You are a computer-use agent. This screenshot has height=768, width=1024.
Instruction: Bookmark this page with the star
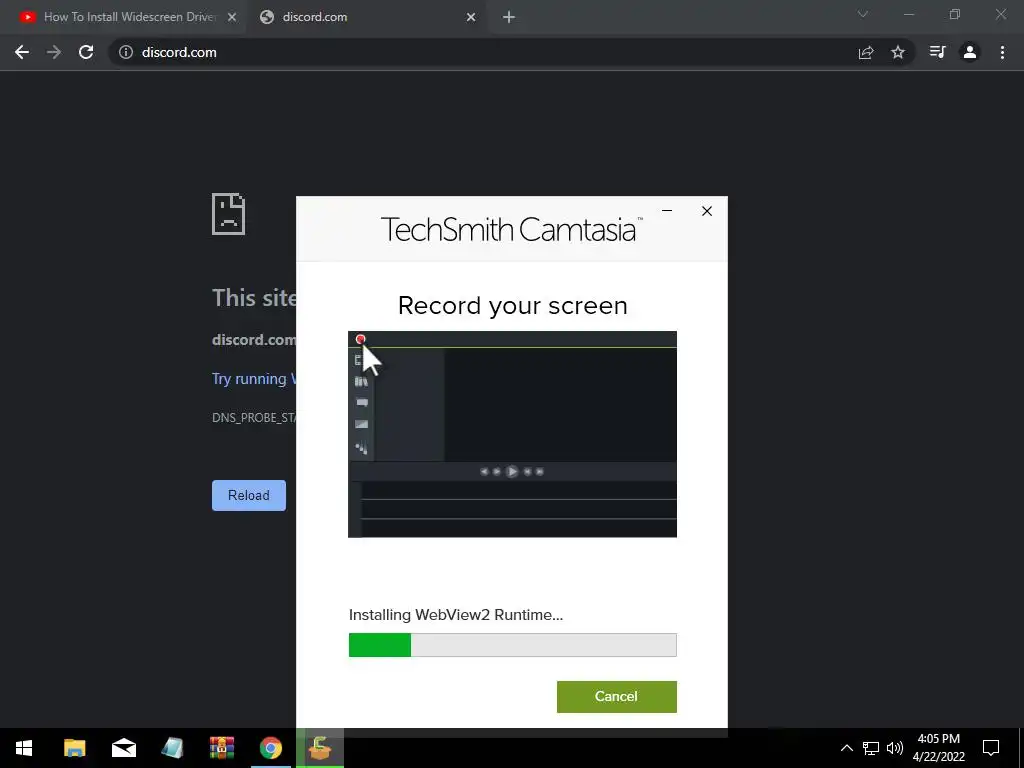point(898,52)
